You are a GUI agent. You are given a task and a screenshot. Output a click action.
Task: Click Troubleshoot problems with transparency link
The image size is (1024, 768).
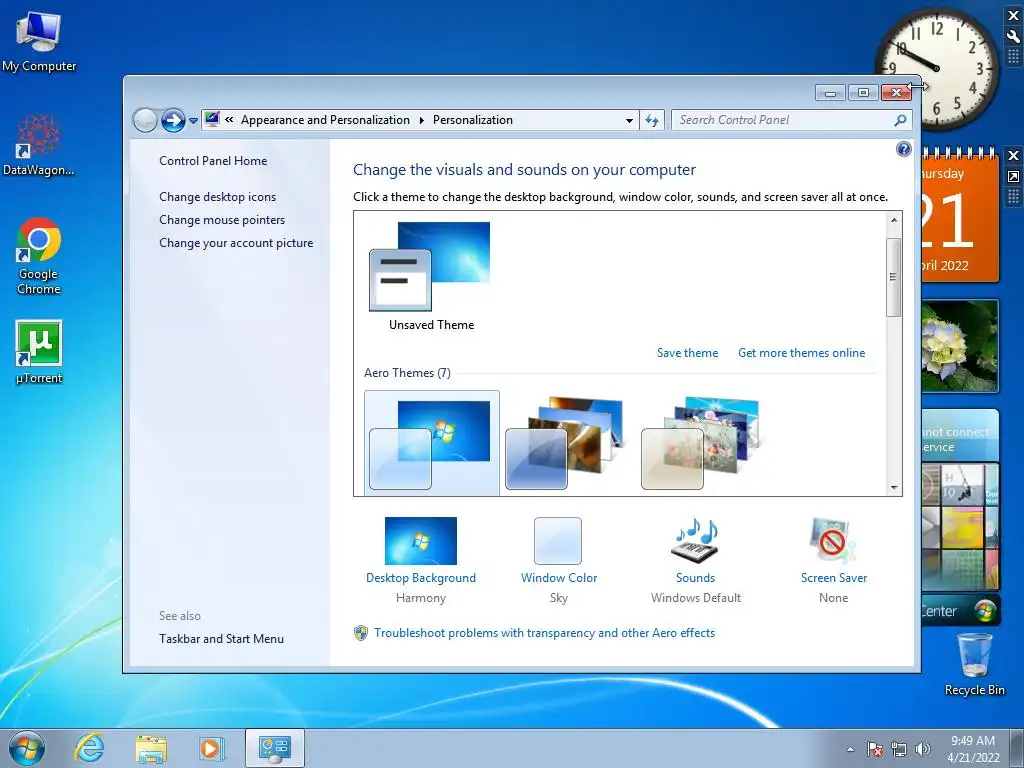click(x=544, y=633)
